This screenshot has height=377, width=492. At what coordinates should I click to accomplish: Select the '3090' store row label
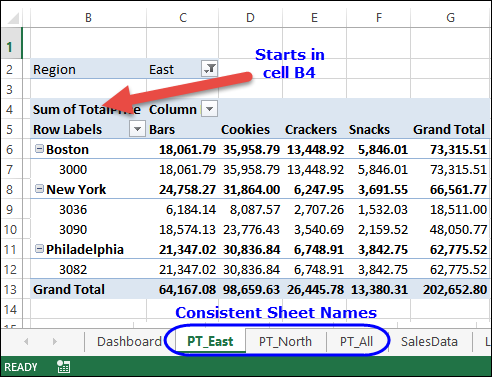73,229
